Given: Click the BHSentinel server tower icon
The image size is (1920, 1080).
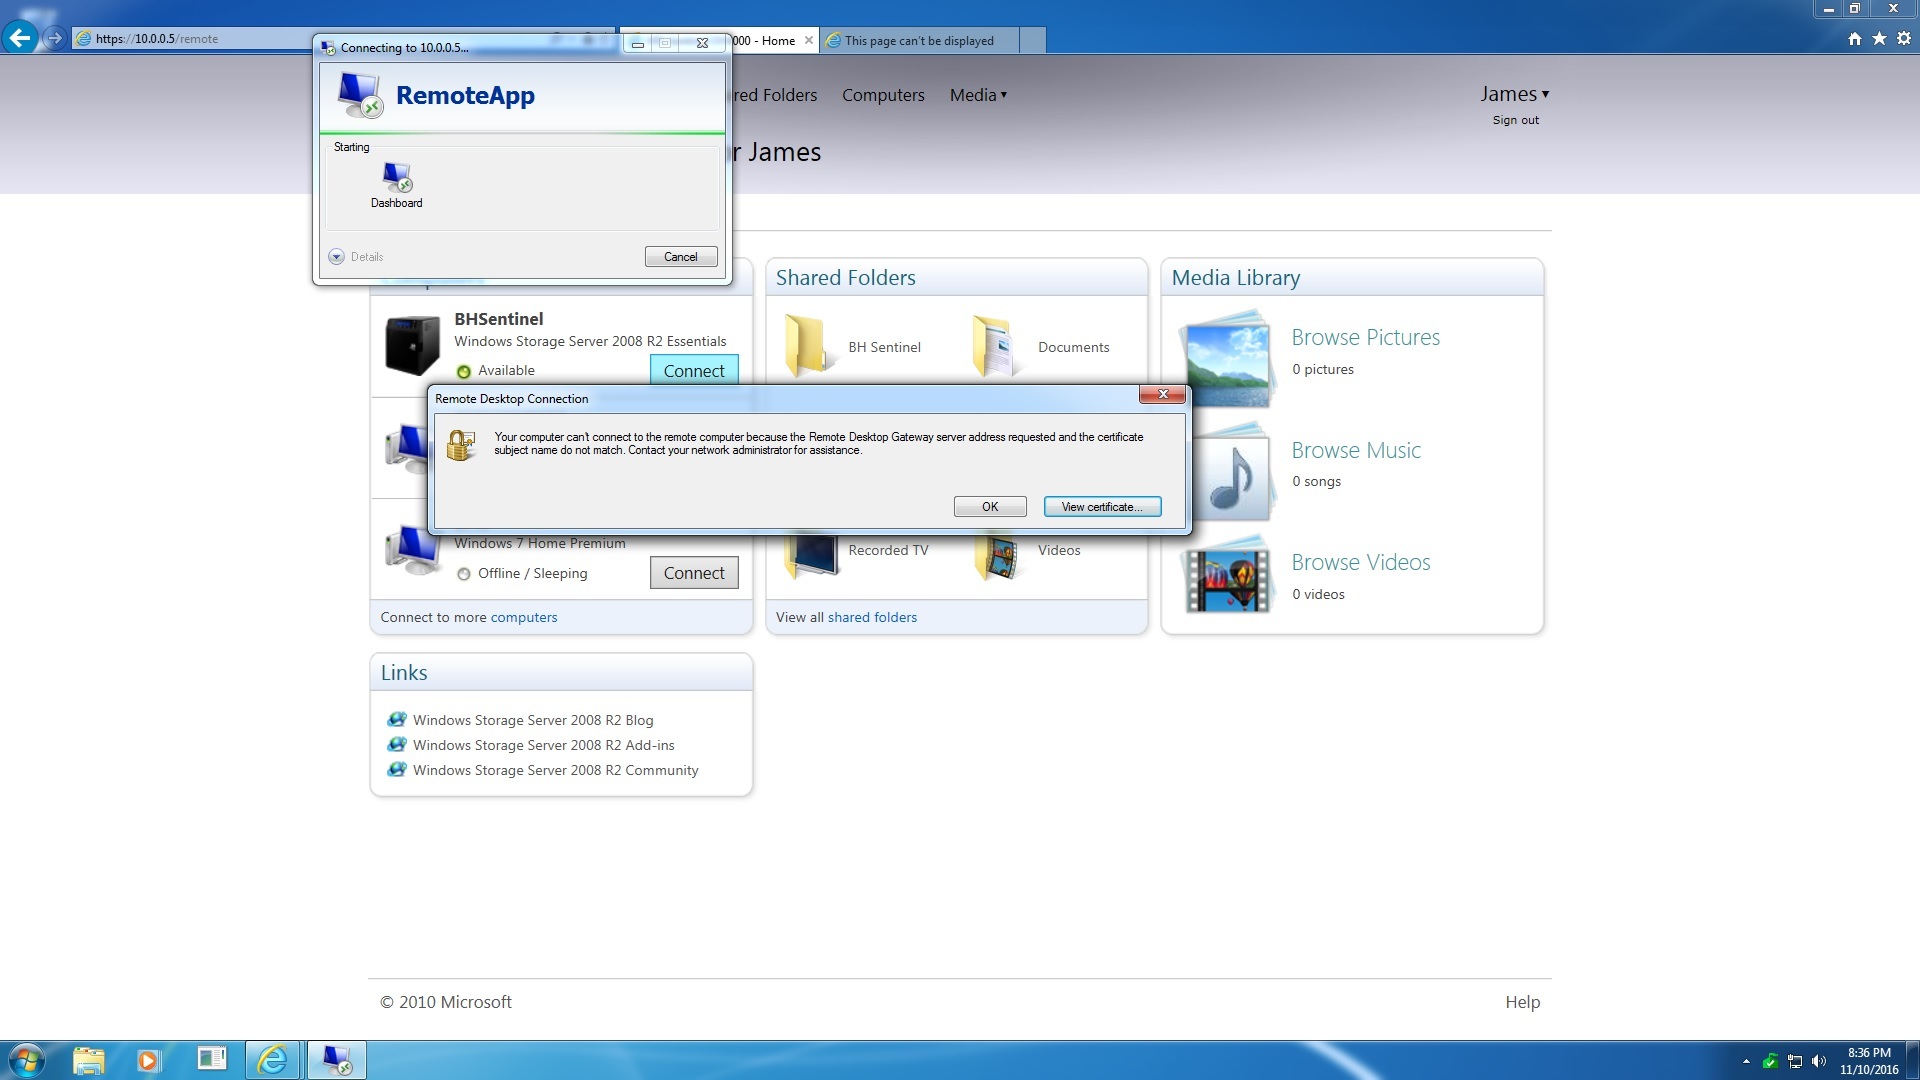Looking at the screenshot, I should tap(412, 345).
